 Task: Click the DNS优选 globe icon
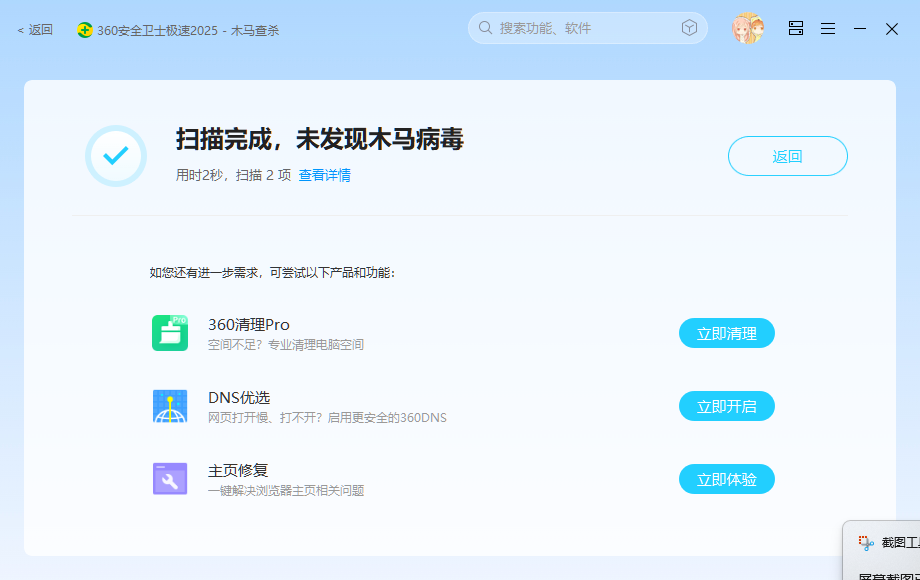(x=170, y=406)
